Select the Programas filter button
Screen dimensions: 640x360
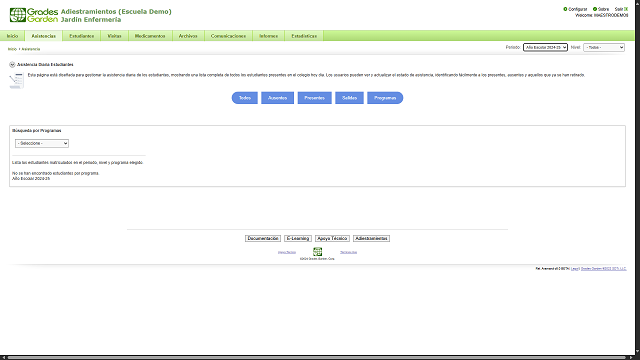[385, 98]
